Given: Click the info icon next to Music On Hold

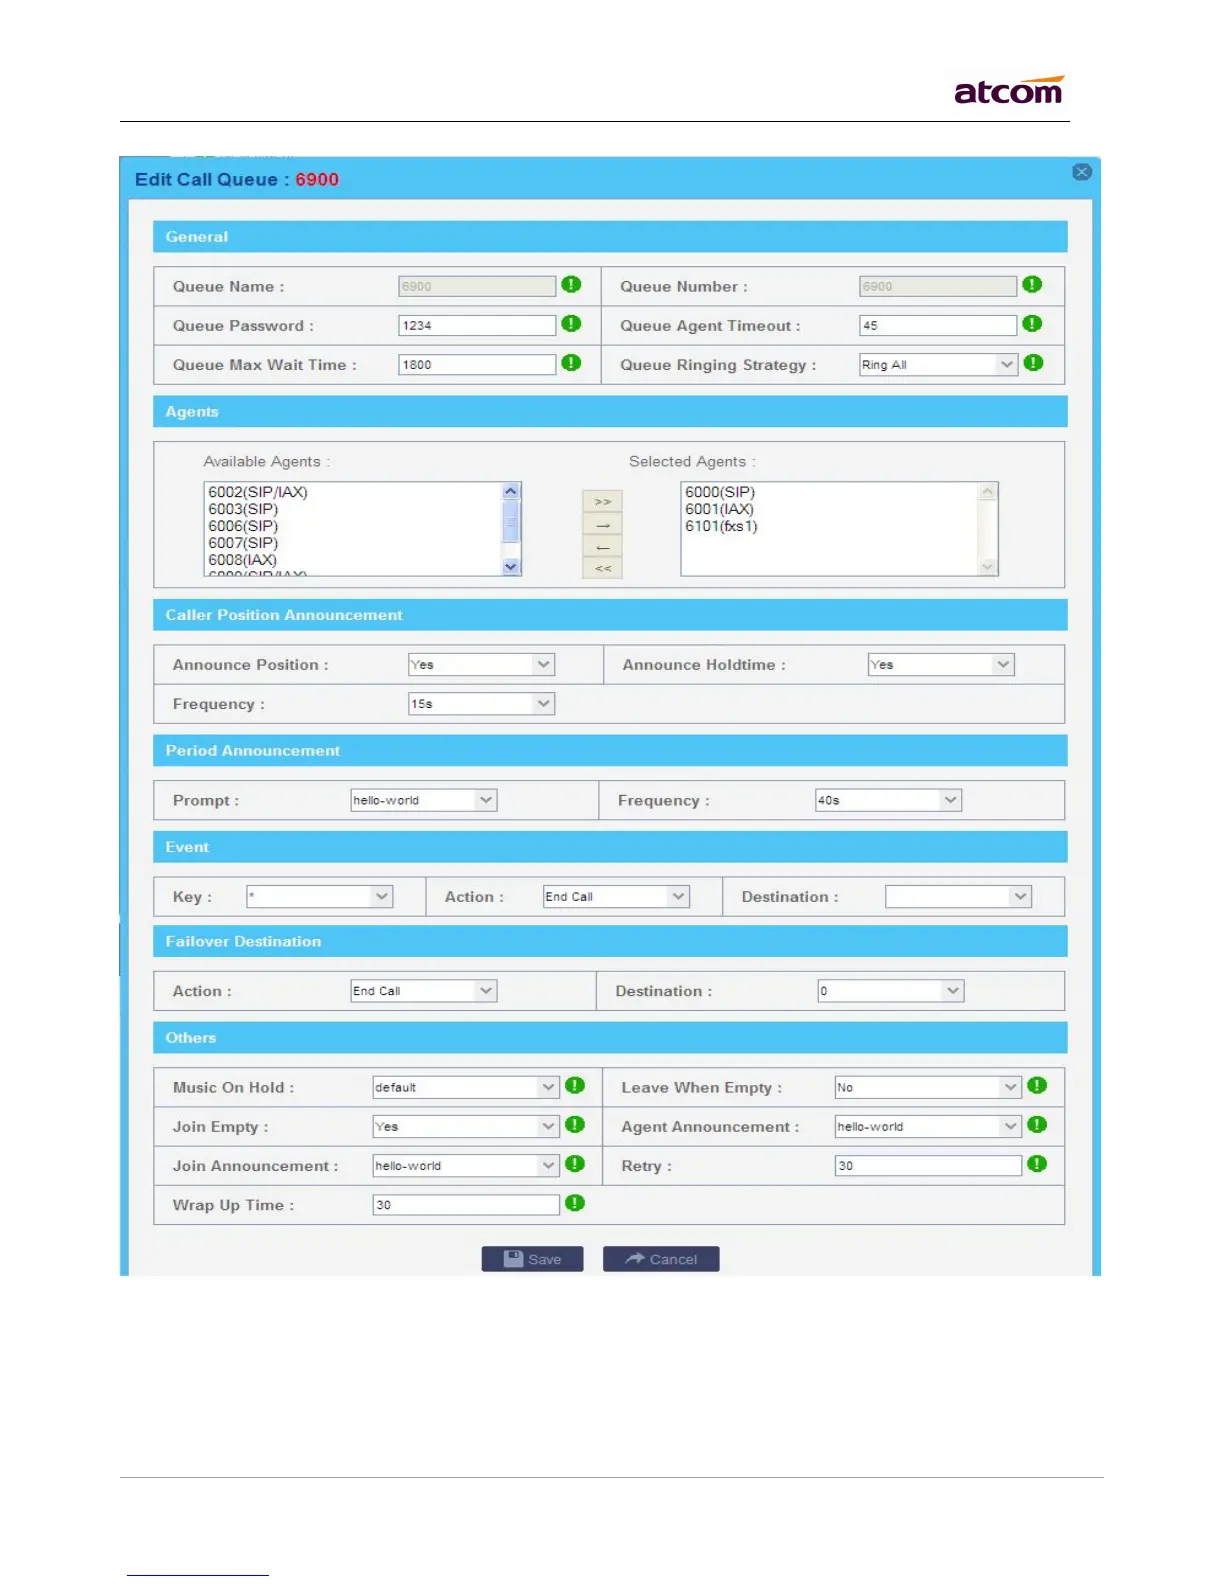Looking at the screenshot, I should pyautogui.click(x=575, y=1086).
